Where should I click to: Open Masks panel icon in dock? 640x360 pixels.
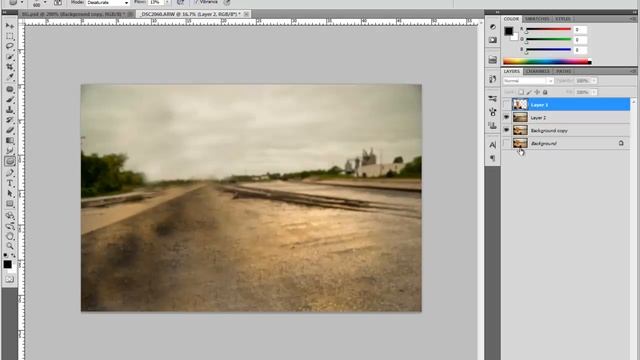[x=493, y=40]
